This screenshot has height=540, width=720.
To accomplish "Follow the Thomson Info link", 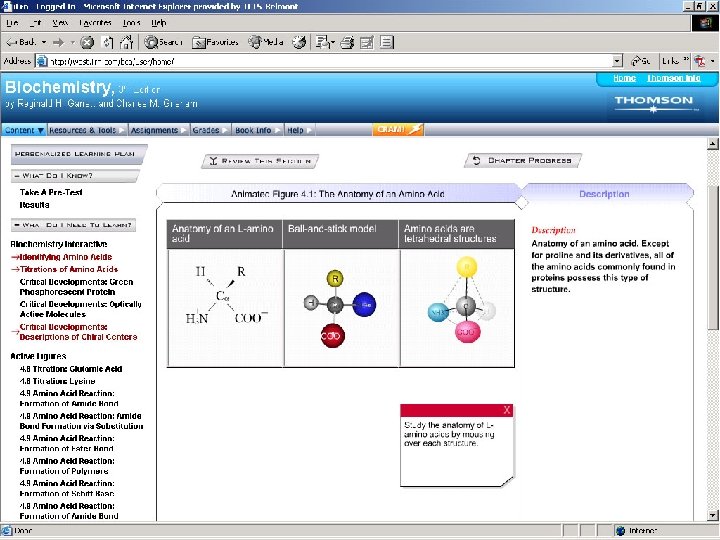I will (x=674, y=78).
